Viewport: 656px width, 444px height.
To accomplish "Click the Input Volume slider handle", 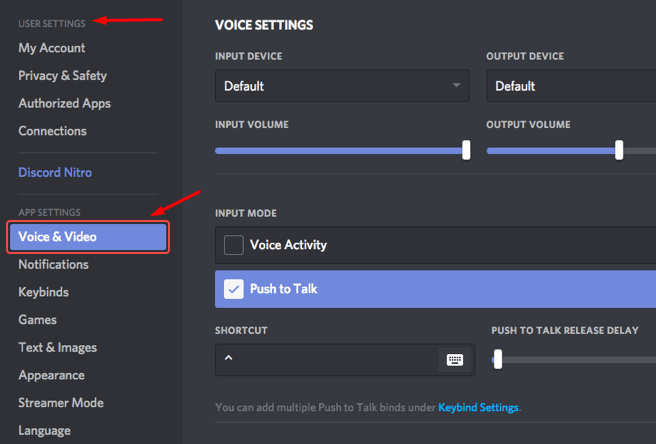I will (x=466, y=150).
